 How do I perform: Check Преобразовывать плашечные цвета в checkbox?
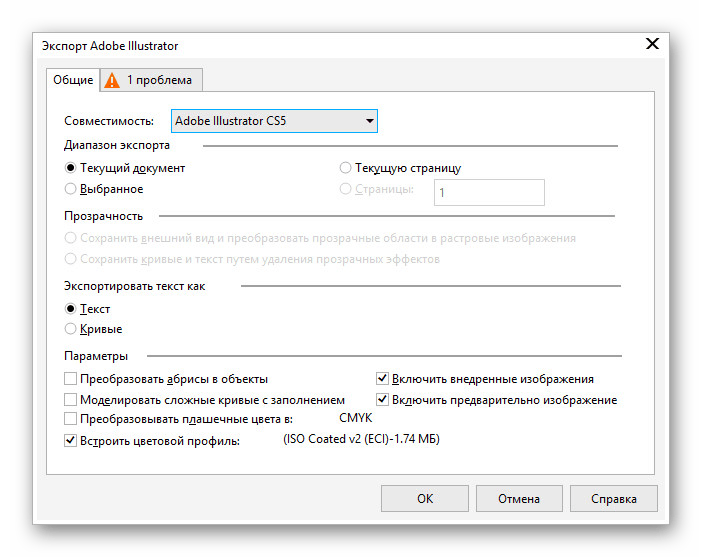(x=70, y=419)
